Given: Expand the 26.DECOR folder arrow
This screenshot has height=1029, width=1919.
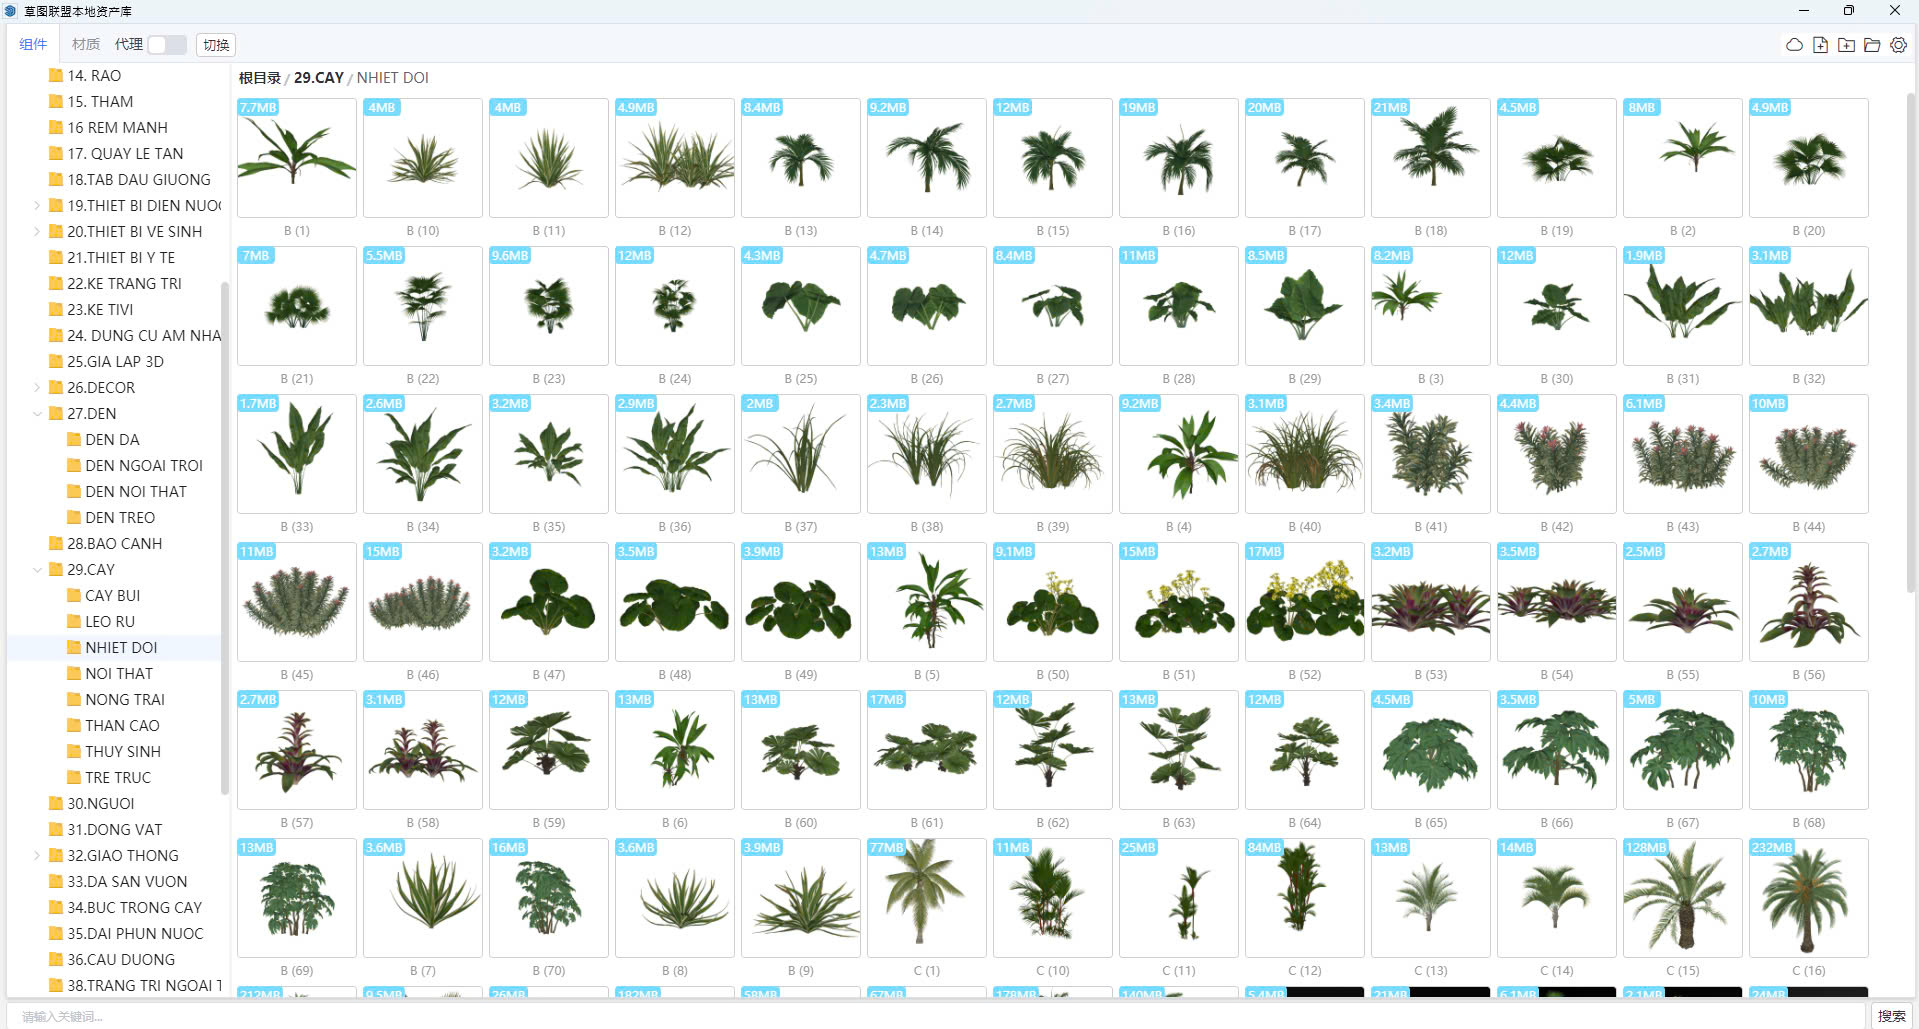Looking at the screenshot, I should tap(37, 387).
